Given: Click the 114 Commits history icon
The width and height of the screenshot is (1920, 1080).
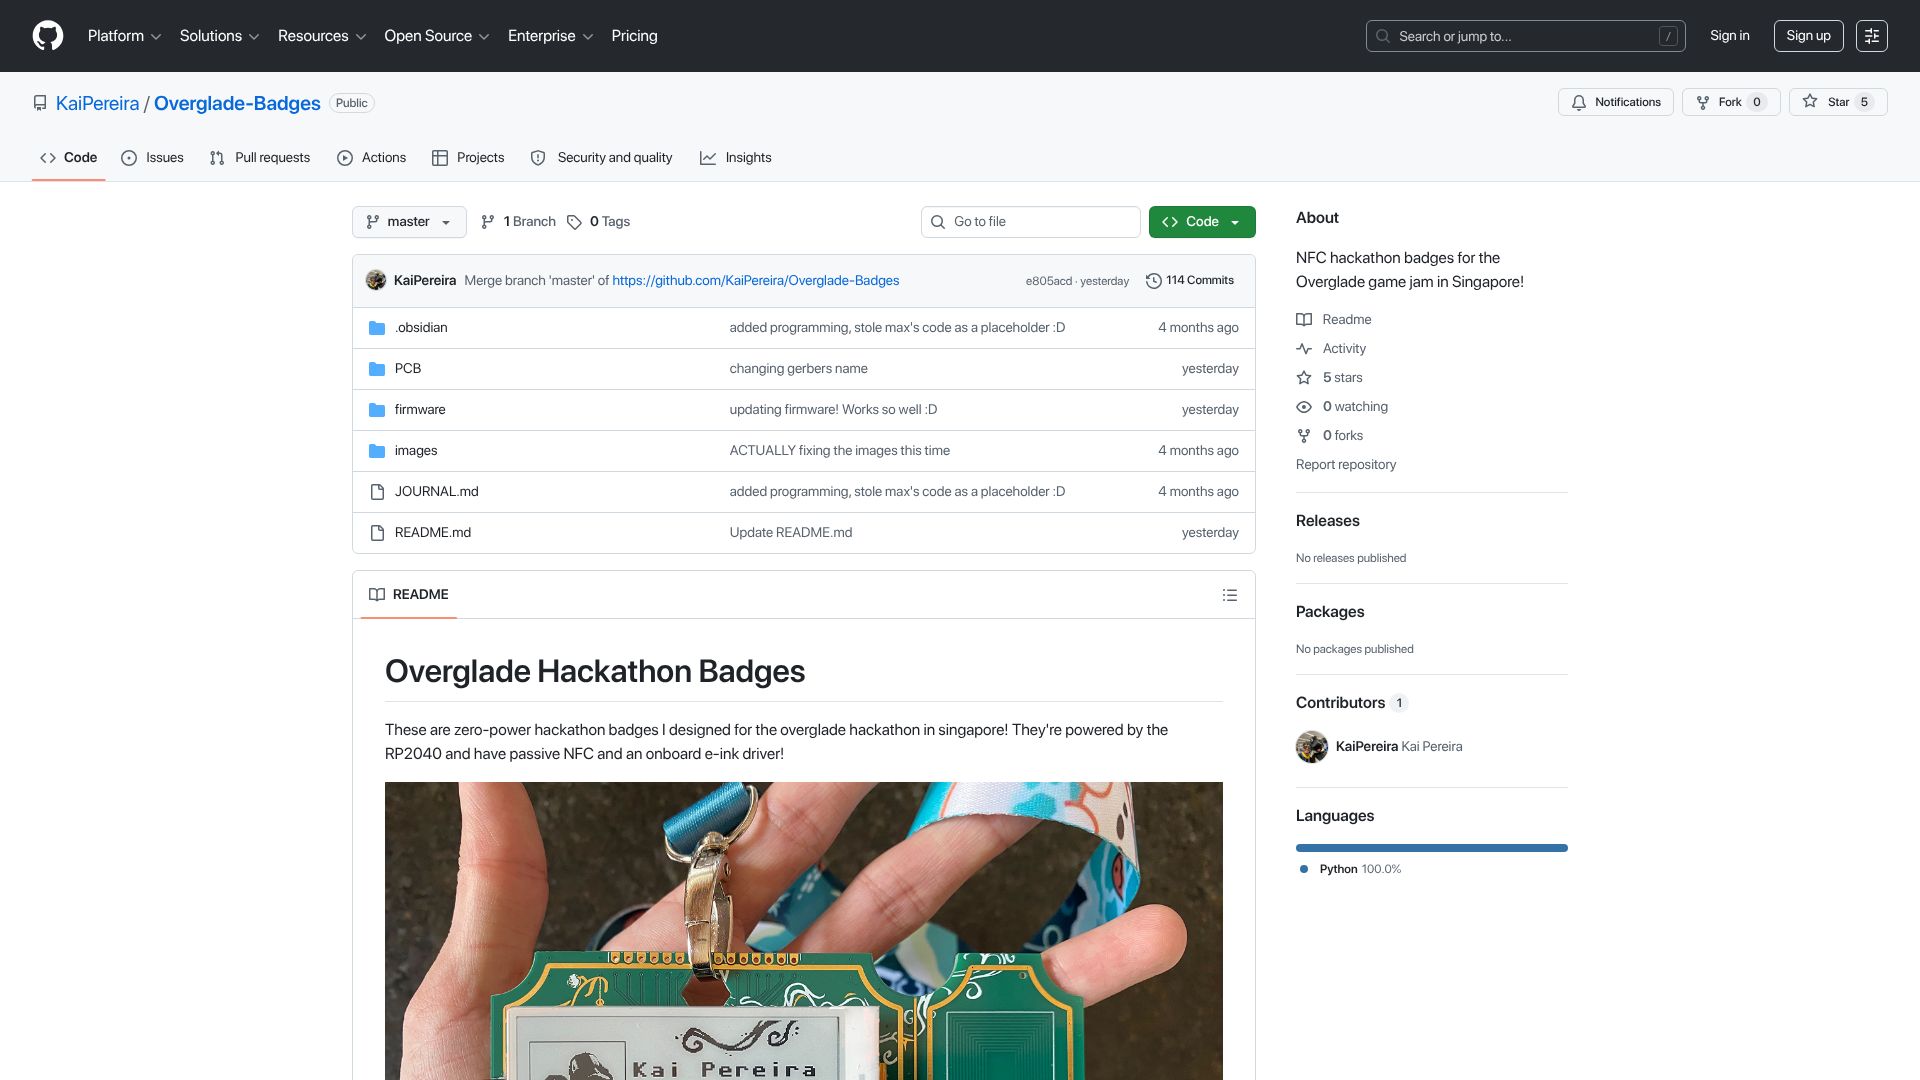Looking at the screenshot, I should coord(1153,281).
